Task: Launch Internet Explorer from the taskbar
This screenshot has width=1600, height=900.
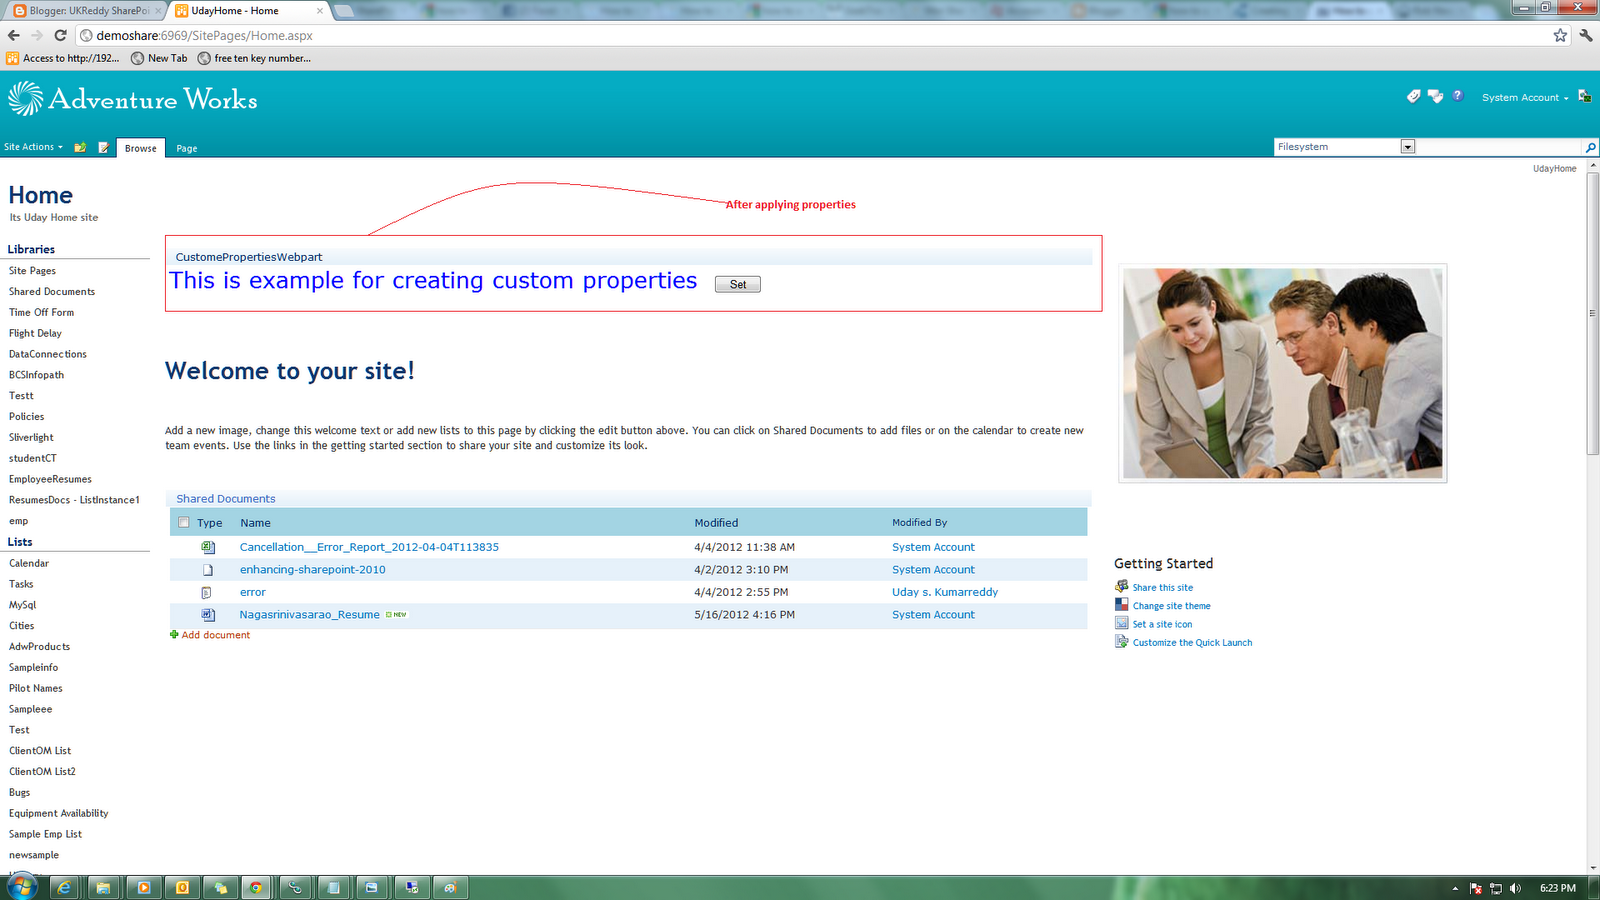Action: point(64,887)
